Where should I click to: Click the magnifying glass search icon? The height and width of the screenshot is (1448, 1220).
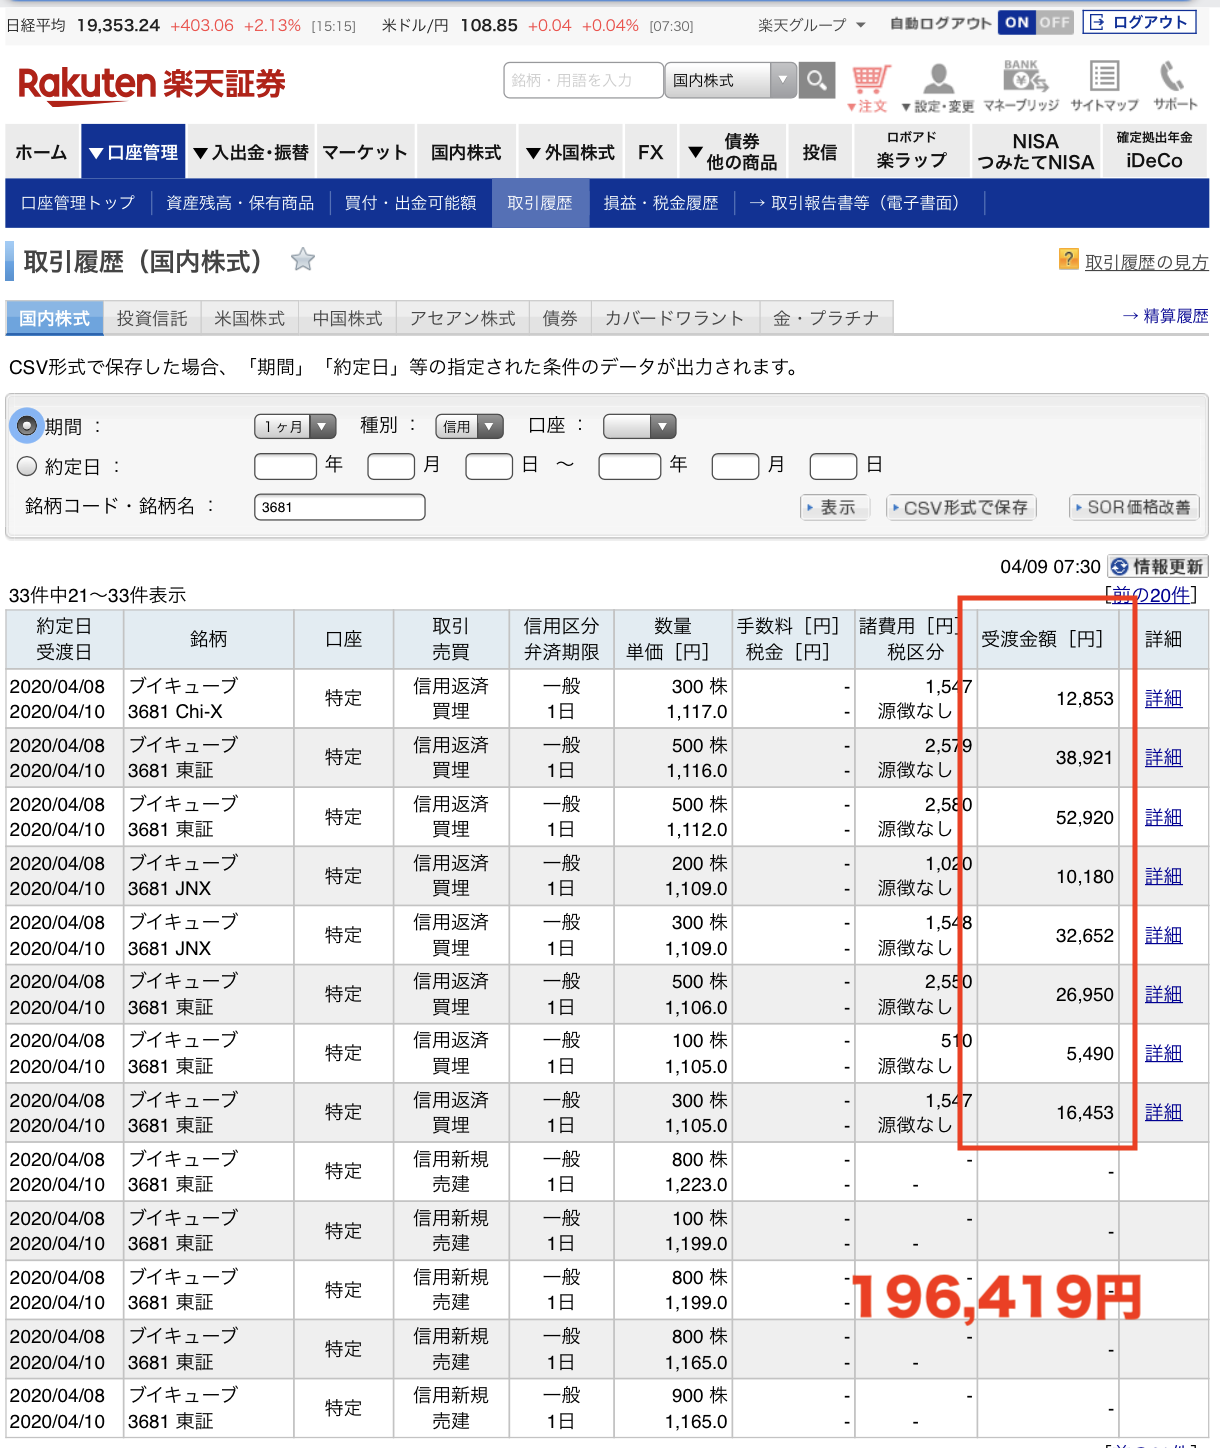pyautogui.click(x=817, y=80)
